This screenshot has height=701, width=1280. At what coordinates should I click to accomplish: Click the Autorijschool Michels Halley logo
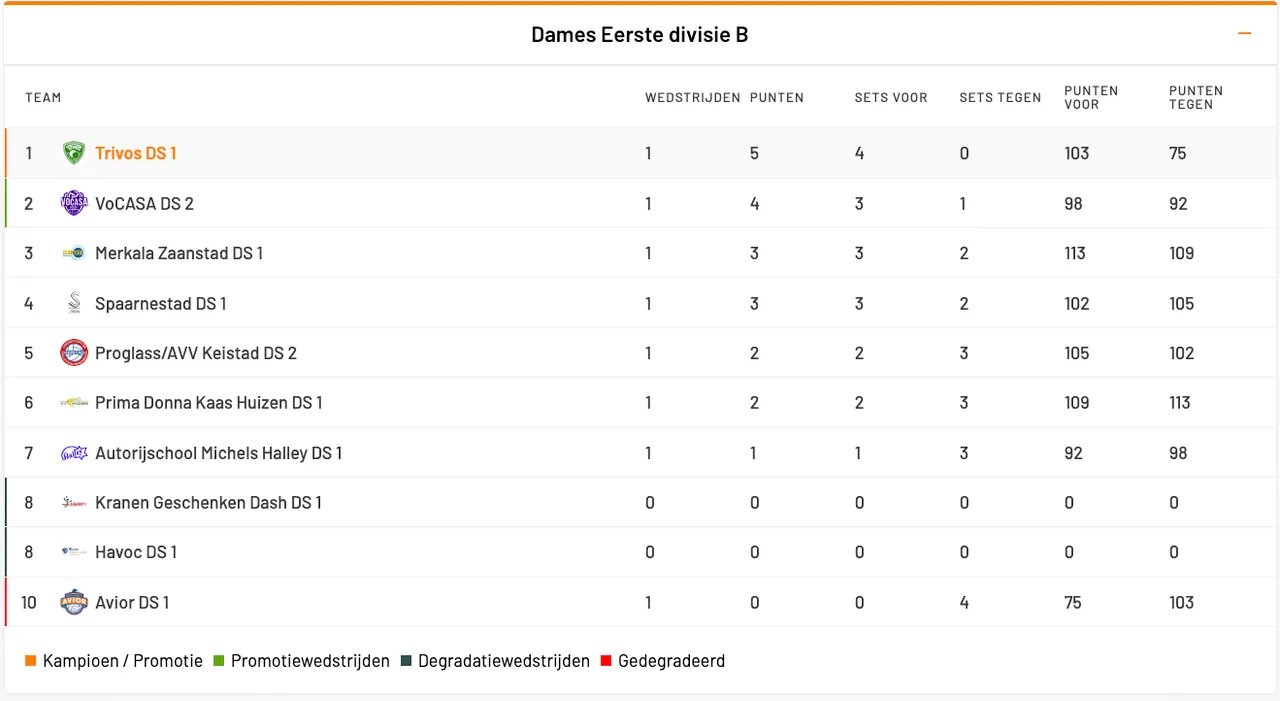74,453
